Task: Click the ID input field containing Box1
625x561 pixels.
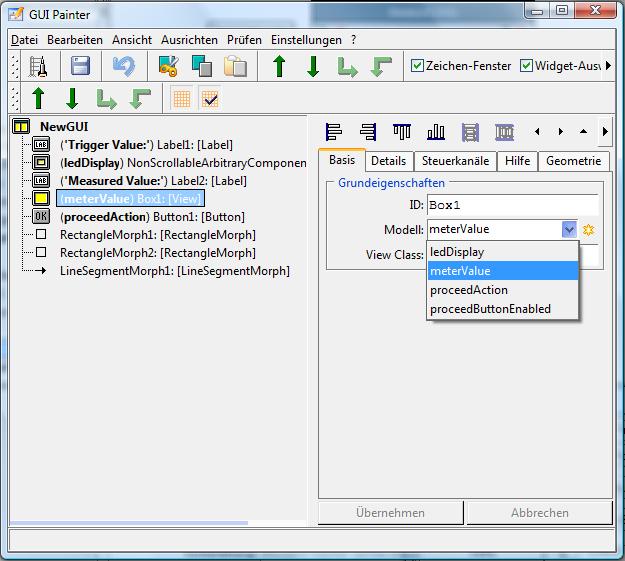Action: (x=512, y=205)
